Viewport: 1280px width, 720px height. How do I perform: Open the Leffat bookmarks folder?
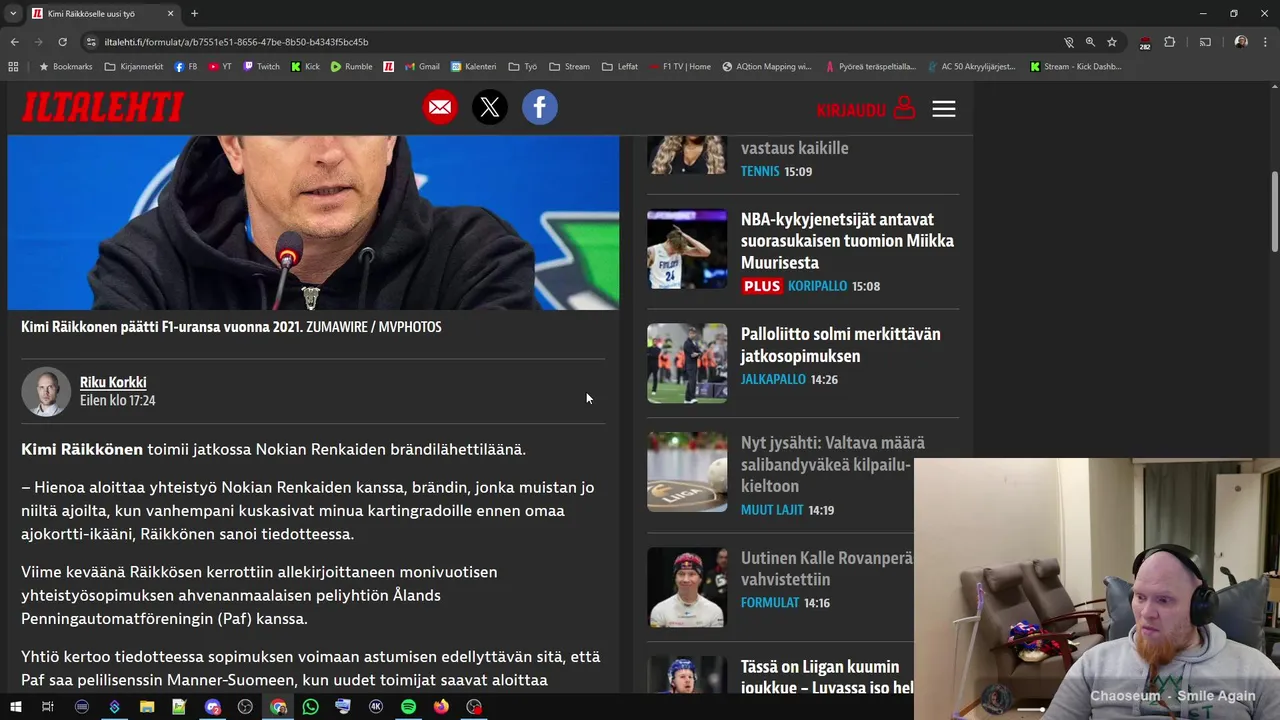coord(620,67)
